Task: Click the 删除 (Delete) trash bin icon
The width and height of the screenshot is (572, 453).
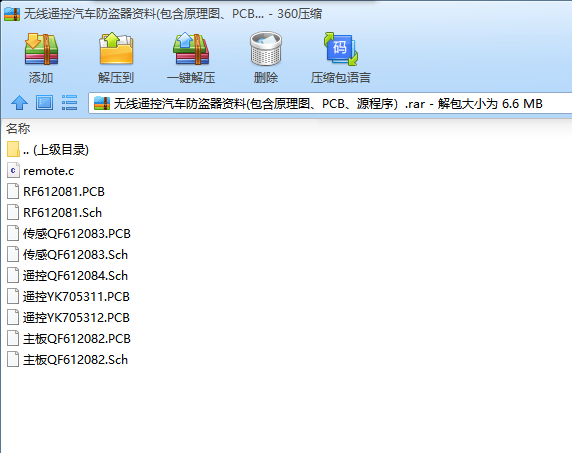Action: [266, 49]
